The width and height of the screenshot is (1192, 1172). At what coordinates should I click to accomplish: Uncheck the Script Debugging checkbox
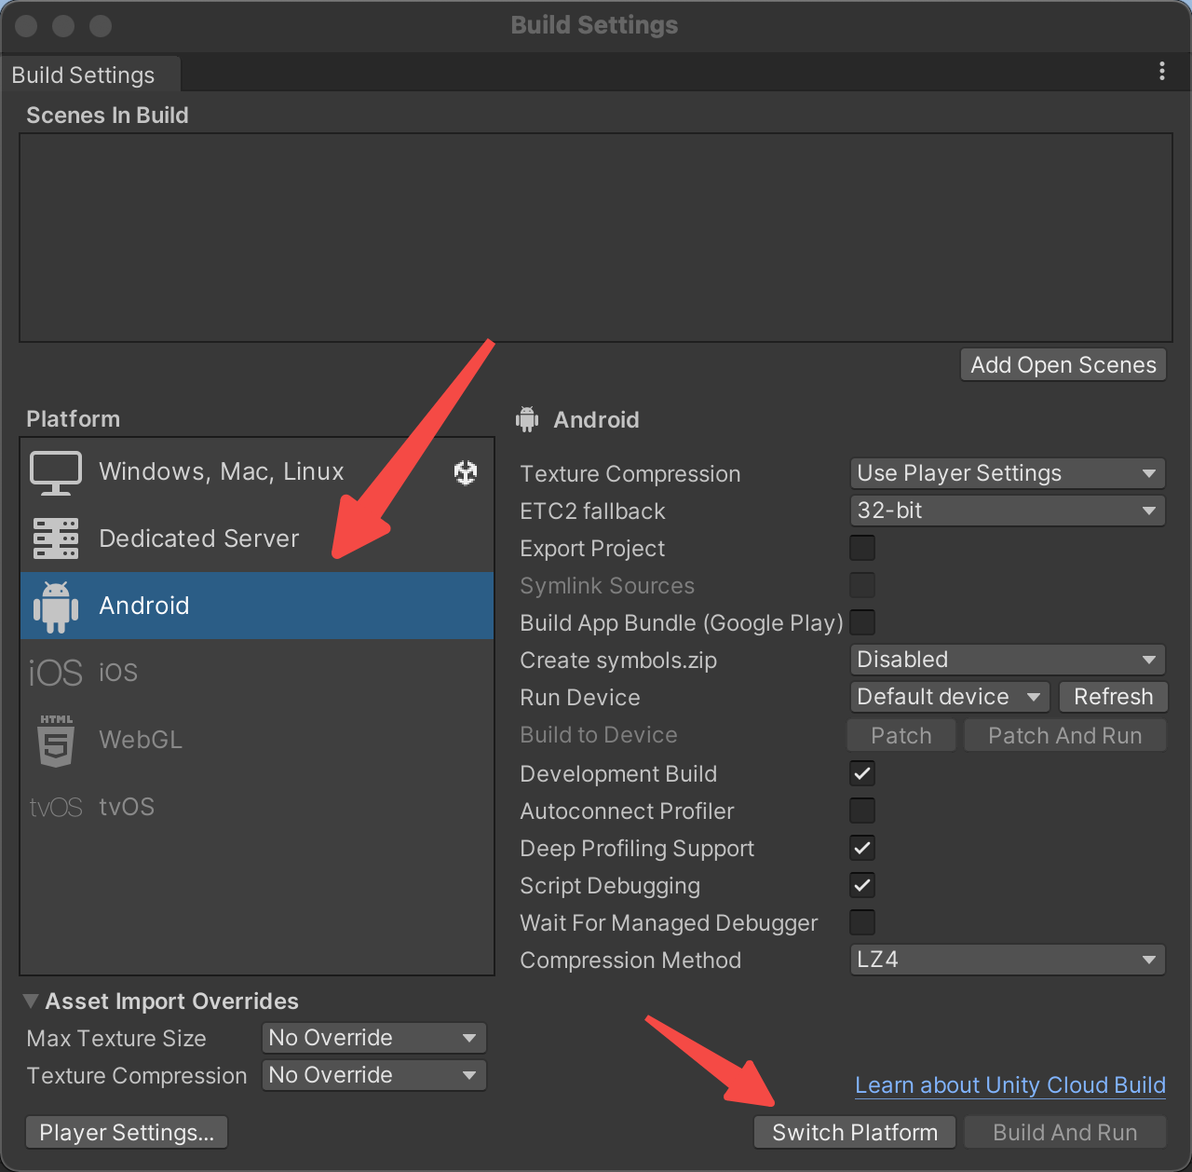pos(862,885)
